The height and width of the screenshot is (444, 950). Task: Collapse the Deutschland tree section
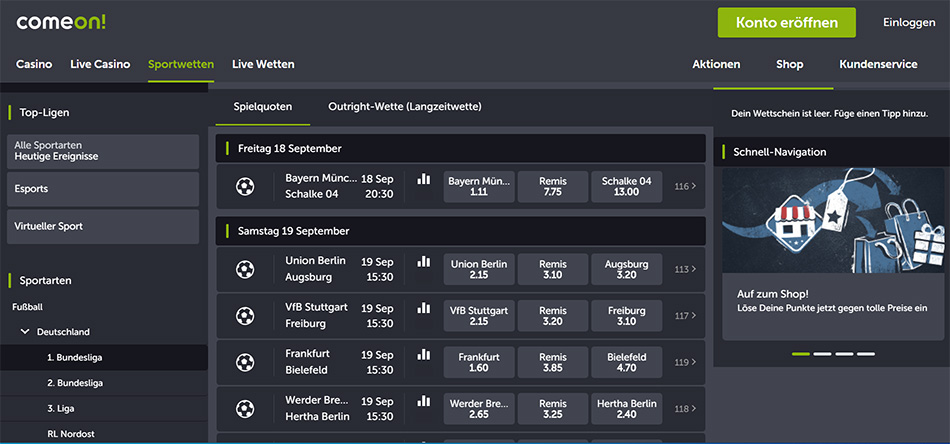point(25,332)
